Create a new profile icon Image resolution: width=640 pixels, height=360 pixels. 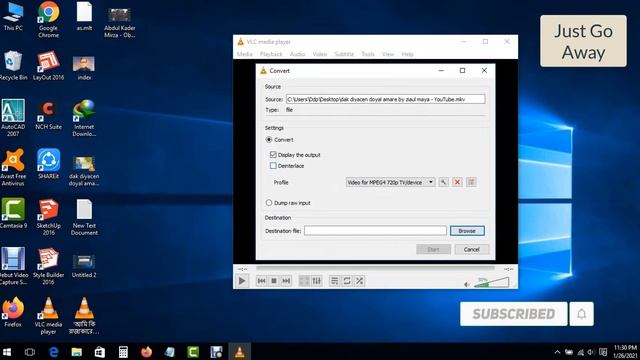pos(471,182)
